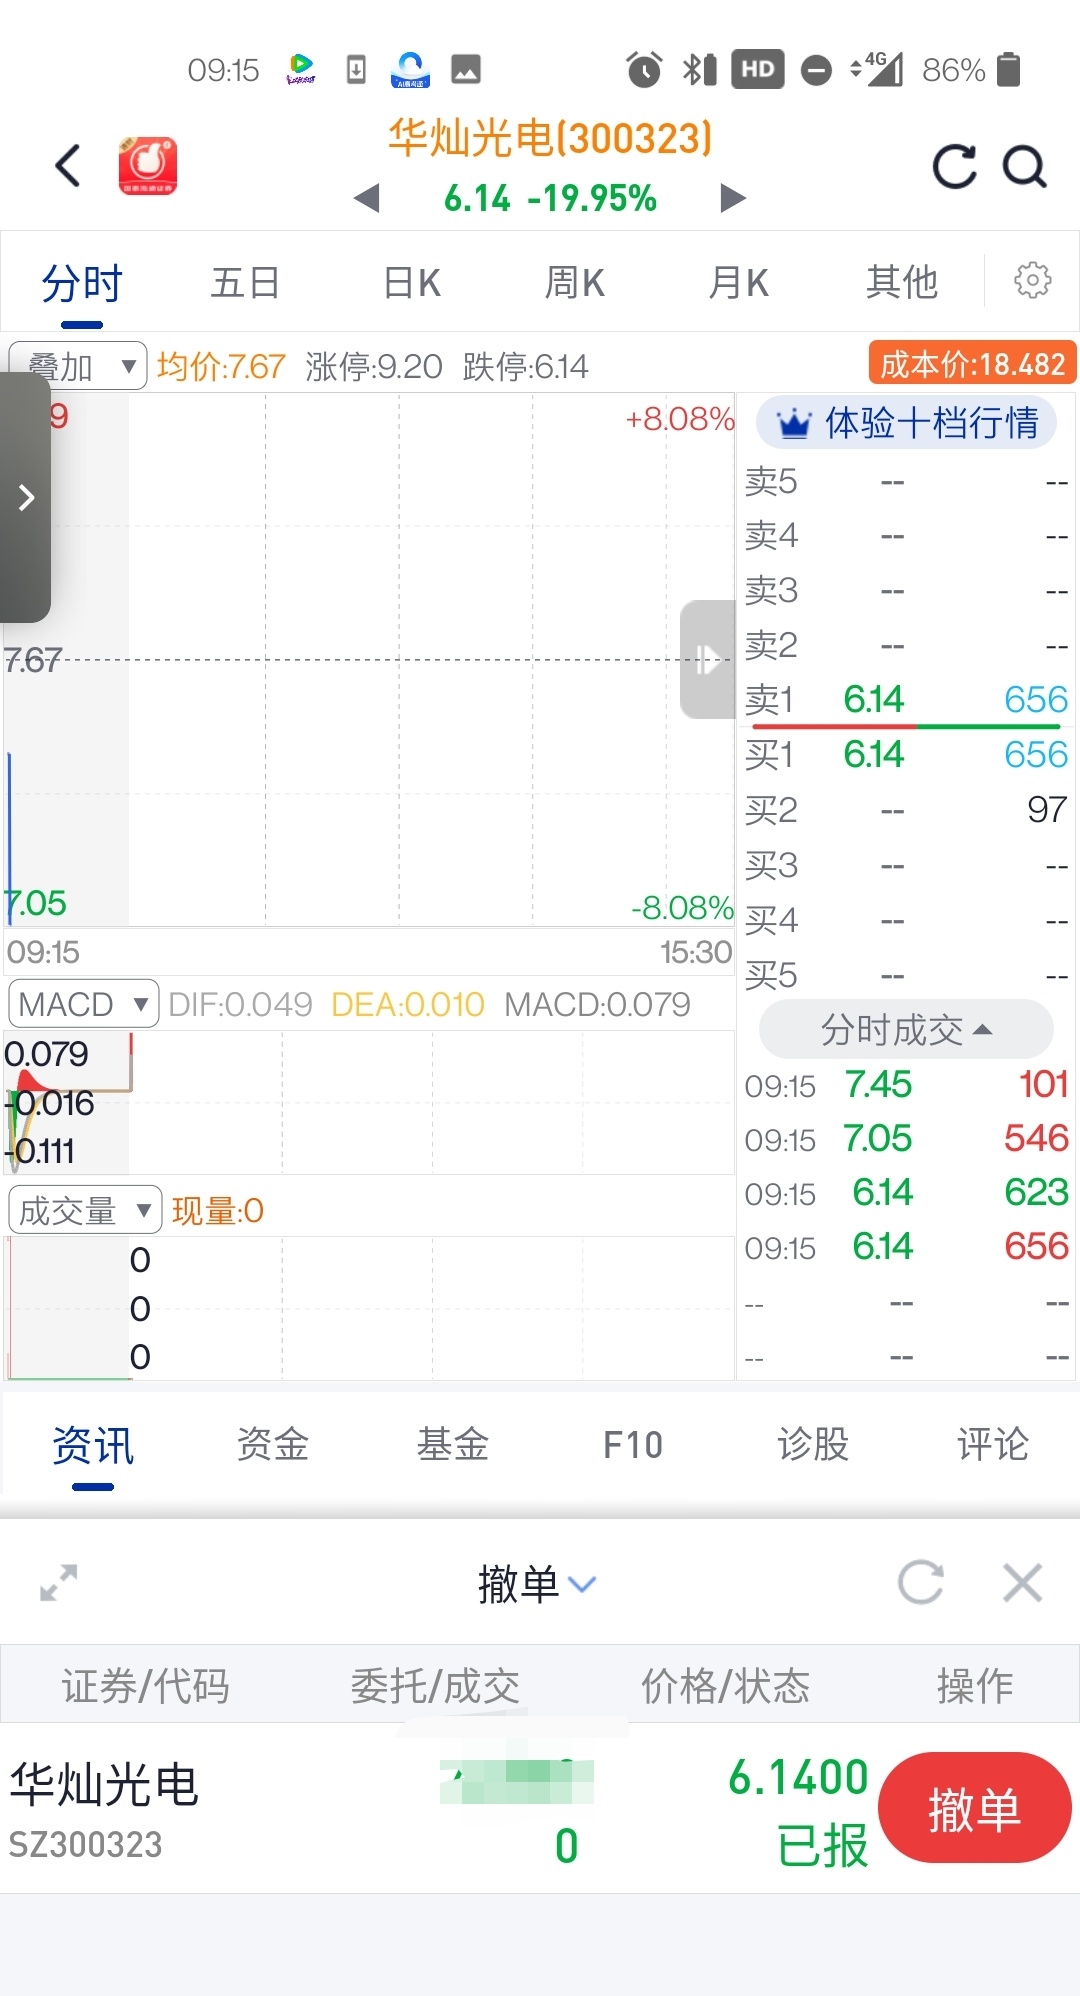
Task: Switch to next stock arrow
Action: coord(733,198)
